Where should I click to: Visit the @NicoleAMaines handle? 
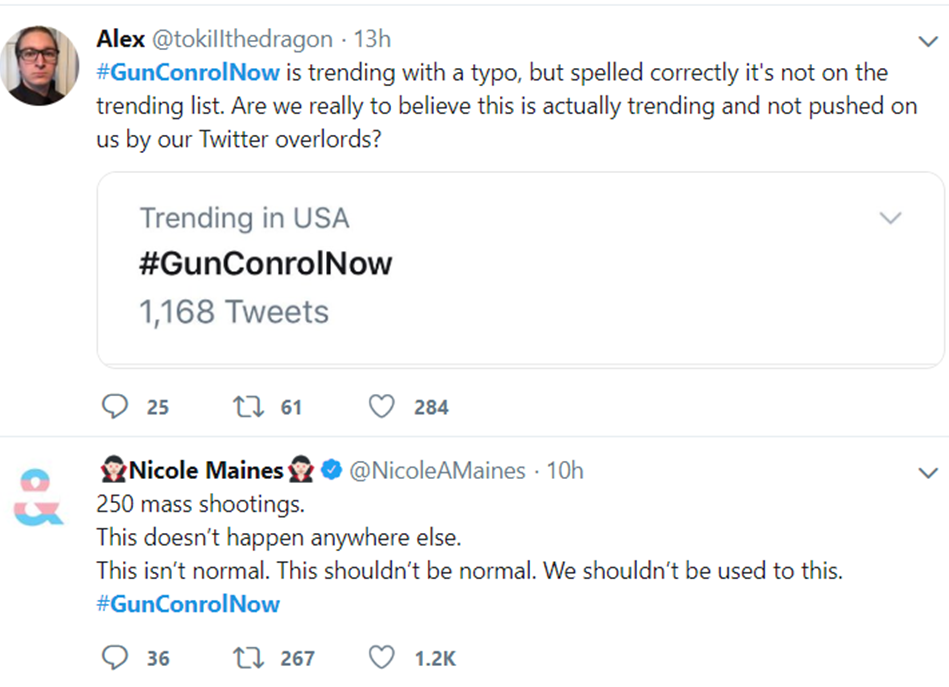click(x=438, y=470)
